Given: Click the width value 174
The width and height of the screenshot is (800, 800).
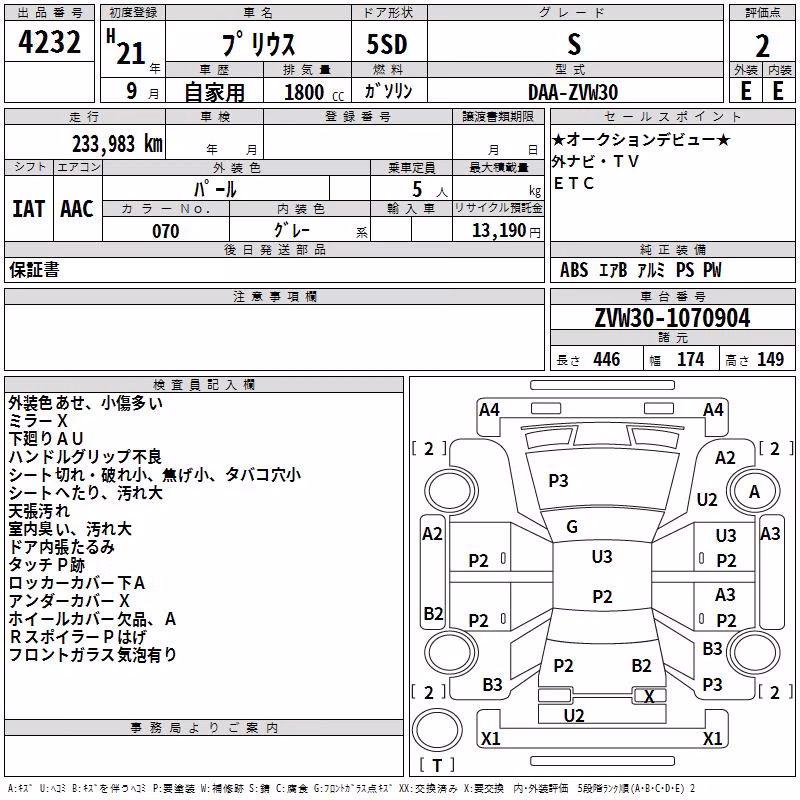Looking at the screenshot, I should tap(690, 360).
